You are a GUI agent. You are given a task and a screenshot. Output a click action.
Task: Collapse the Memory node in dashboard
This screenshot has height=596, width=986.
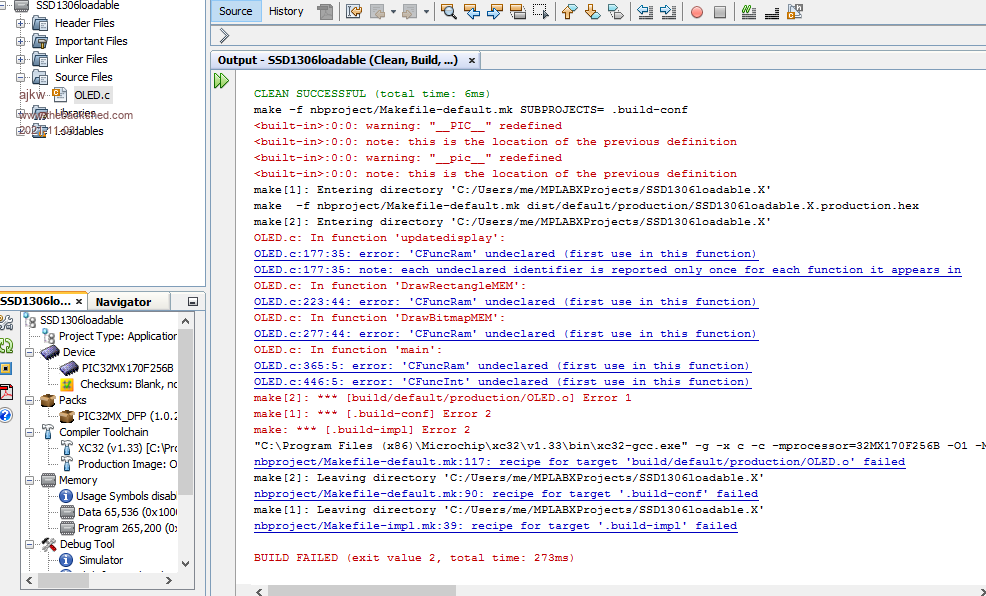point(30,480)
